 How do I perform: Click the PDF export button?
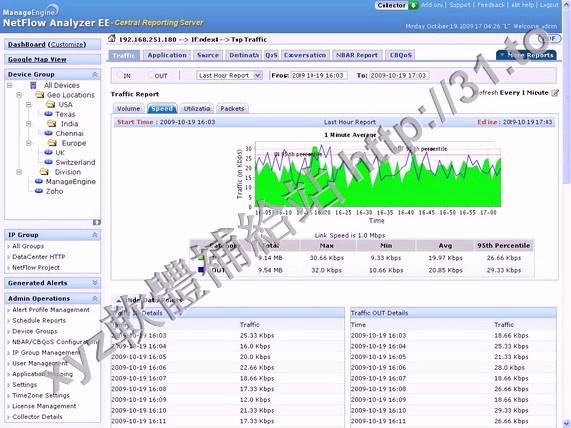pyautogui.click(x=549, y=38)
